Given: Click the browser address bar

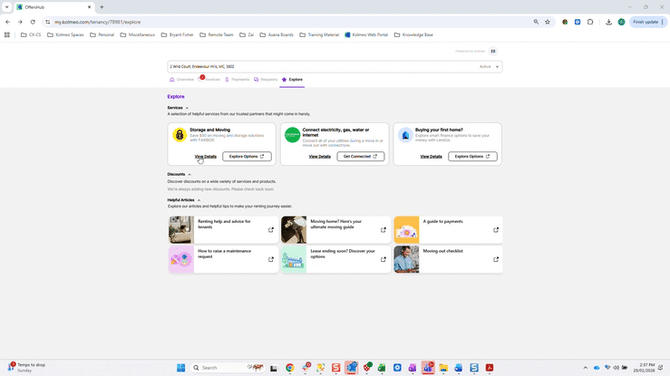Looking at the screenshot, I should 291,22.
